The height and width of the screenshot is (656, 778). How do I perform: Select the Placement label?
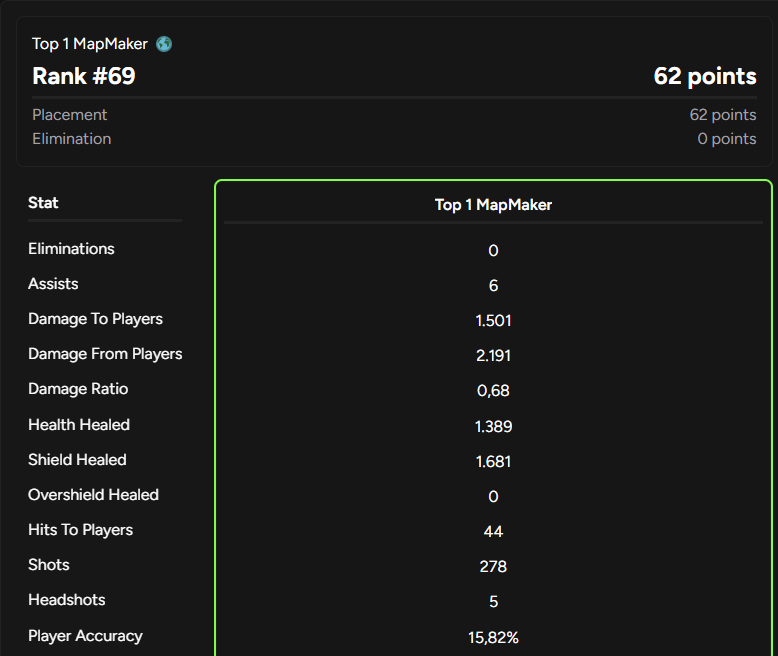tap(69, 115)
